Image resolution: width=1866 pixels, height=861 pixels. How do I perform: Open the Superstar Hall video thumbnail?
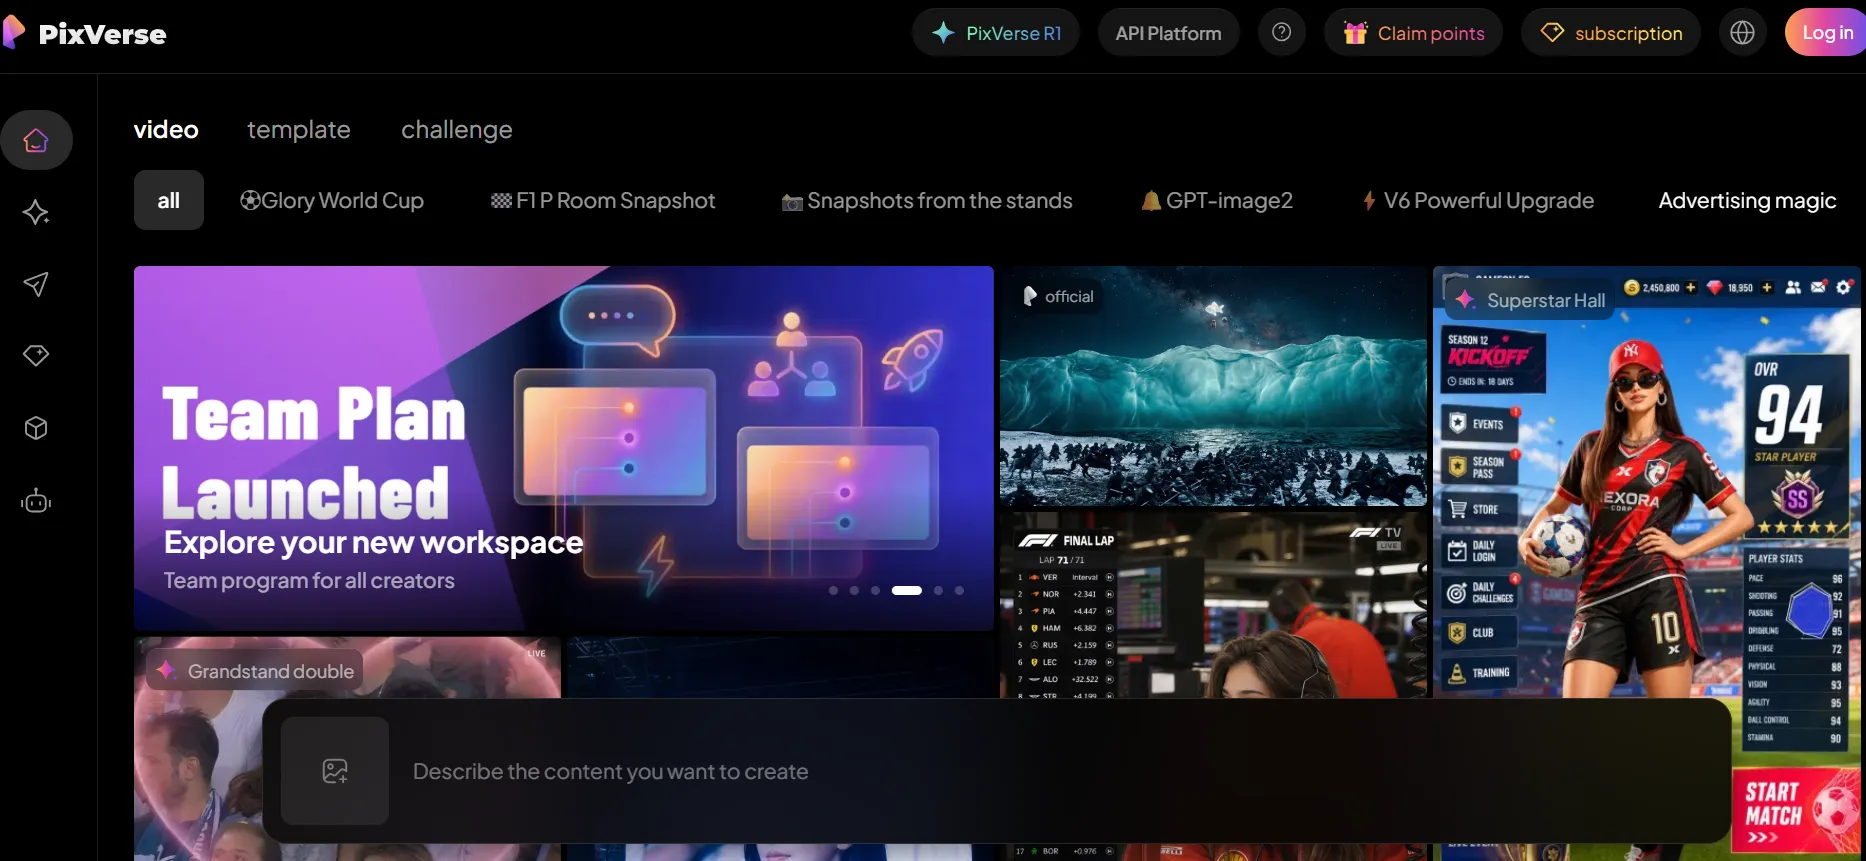1647,481
